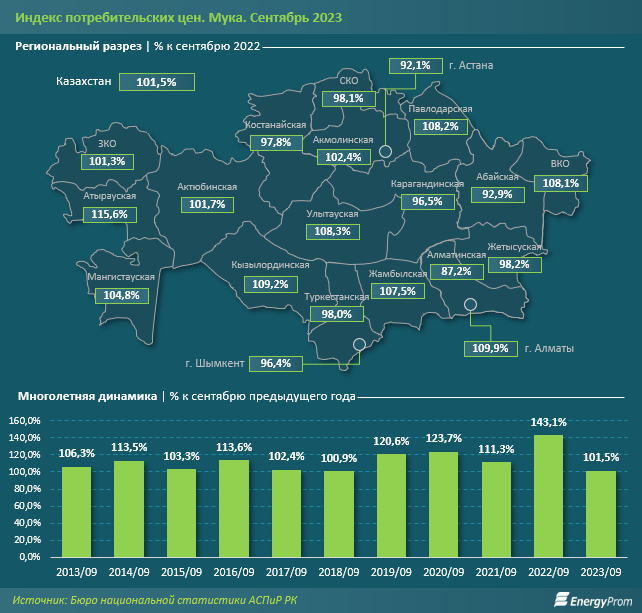
Task: Select the 2022/09 bar showing 143,1%
Action: pos(548,496)
